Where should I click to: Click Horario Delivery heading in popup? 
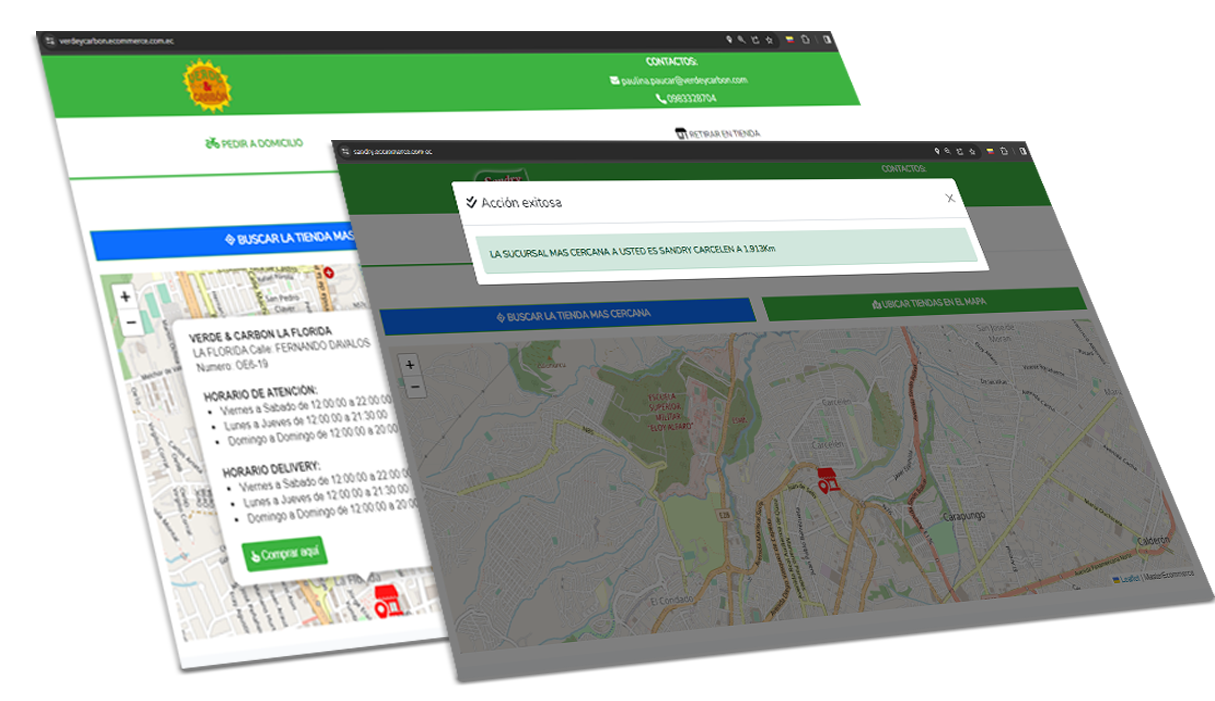[272, 468]
